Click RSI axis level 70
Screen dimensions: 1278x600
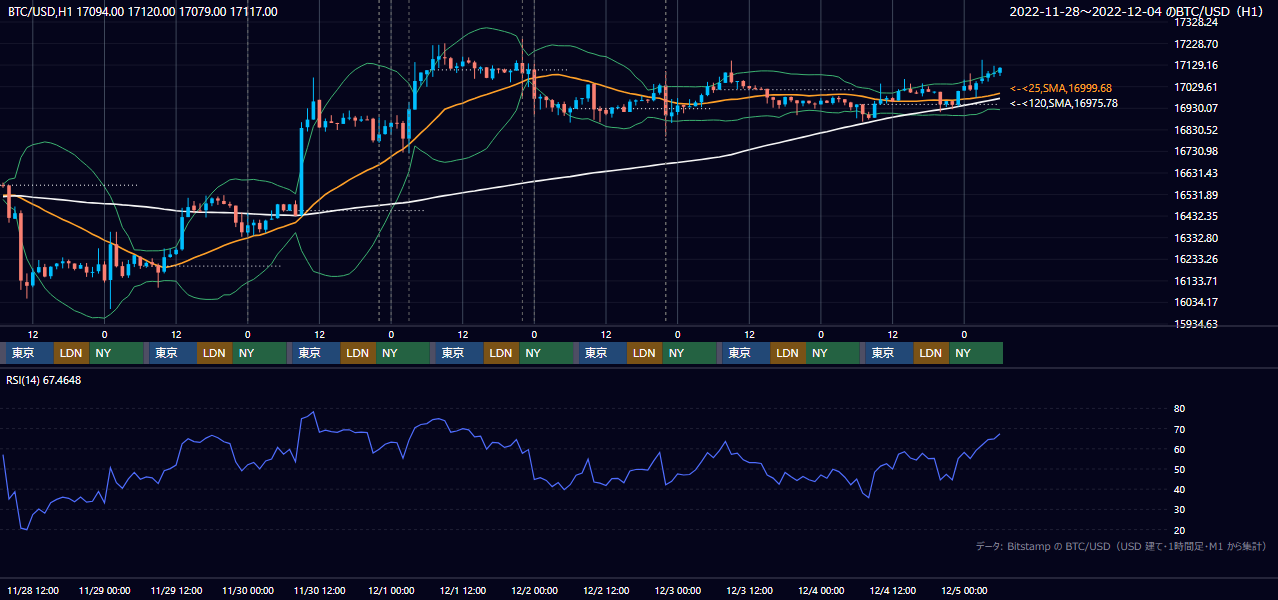click(x=1179, y=429)
